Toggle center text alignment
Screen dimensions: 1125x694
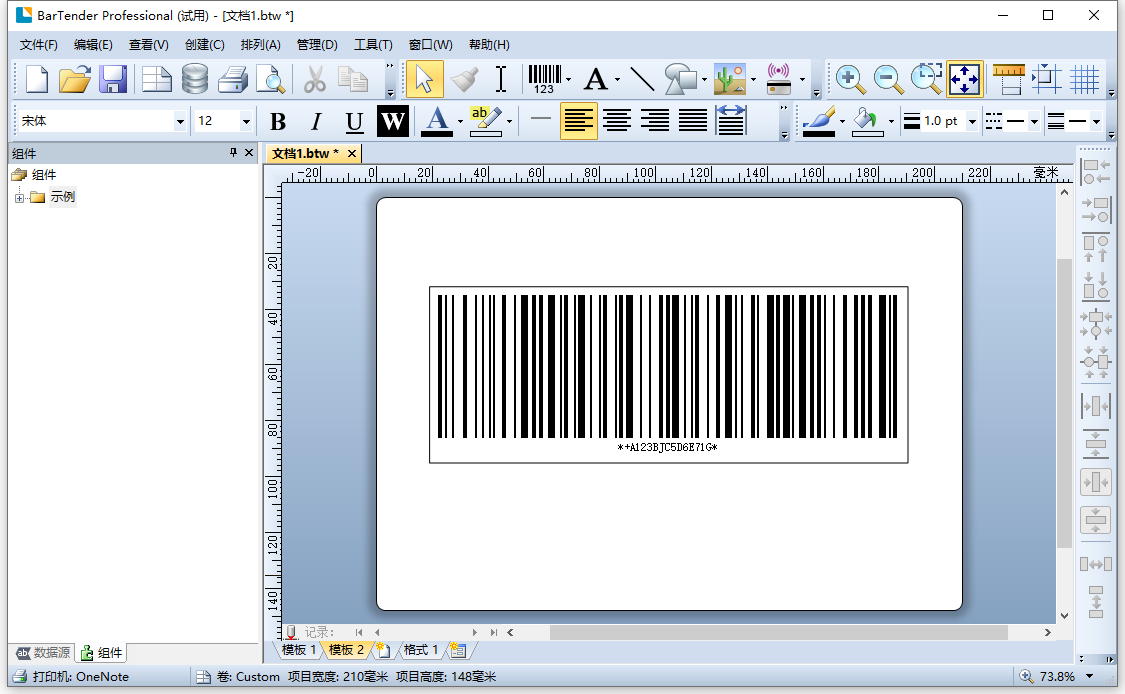[617, 121]
